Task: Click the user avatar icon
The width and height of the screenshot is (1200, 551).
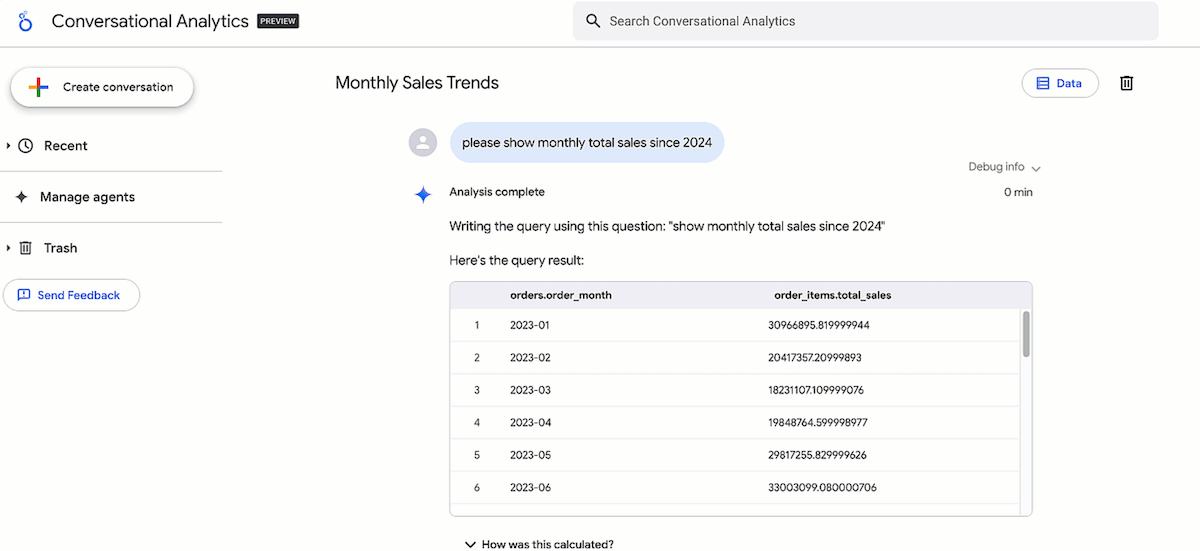Action: [x=423, y=143]
